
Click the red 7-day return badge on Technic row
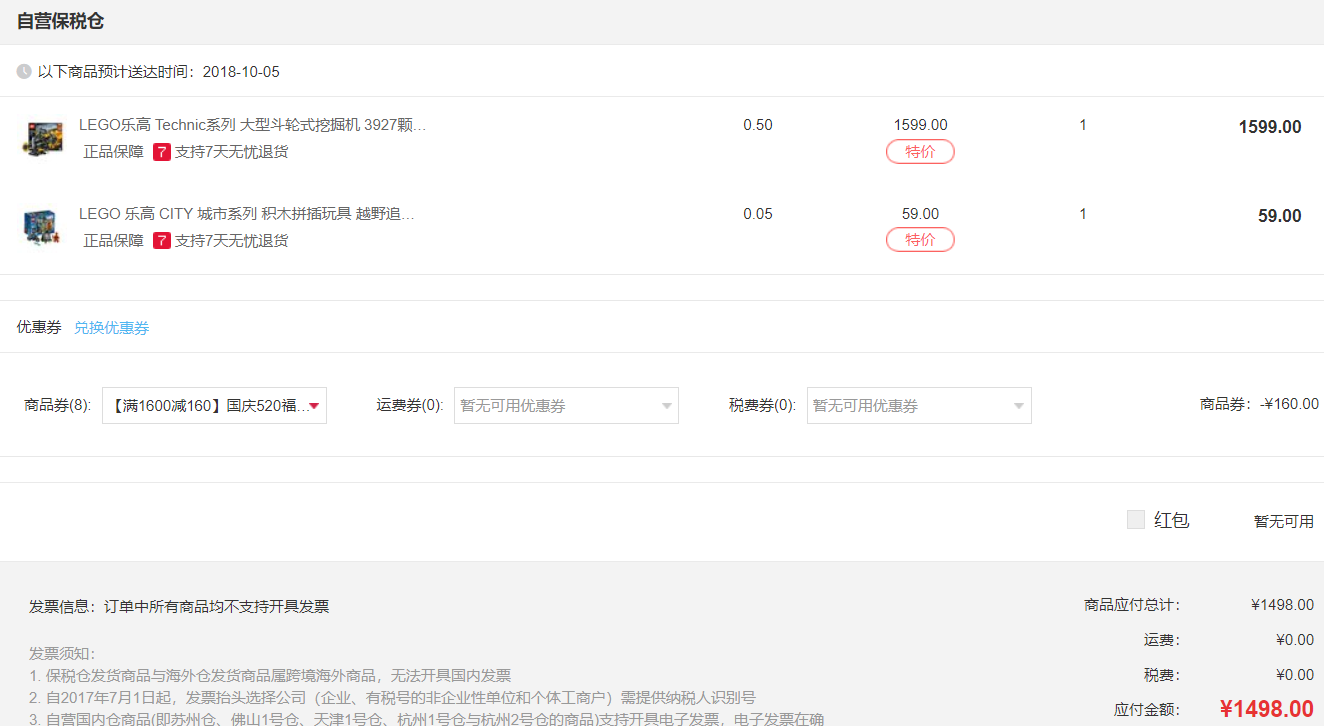(162, 152)
